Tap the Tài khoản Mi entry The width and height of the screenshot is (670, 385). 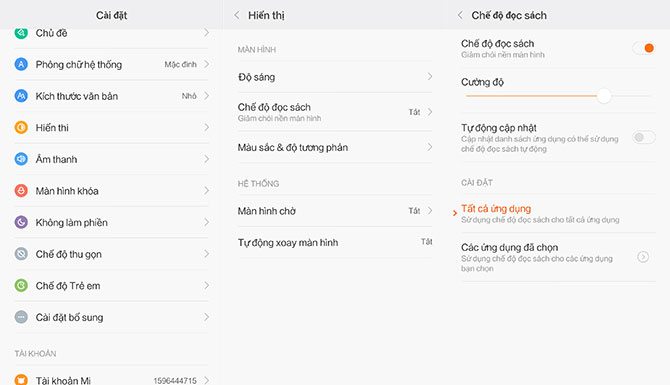pyautogui.click(x=112, y=376)
